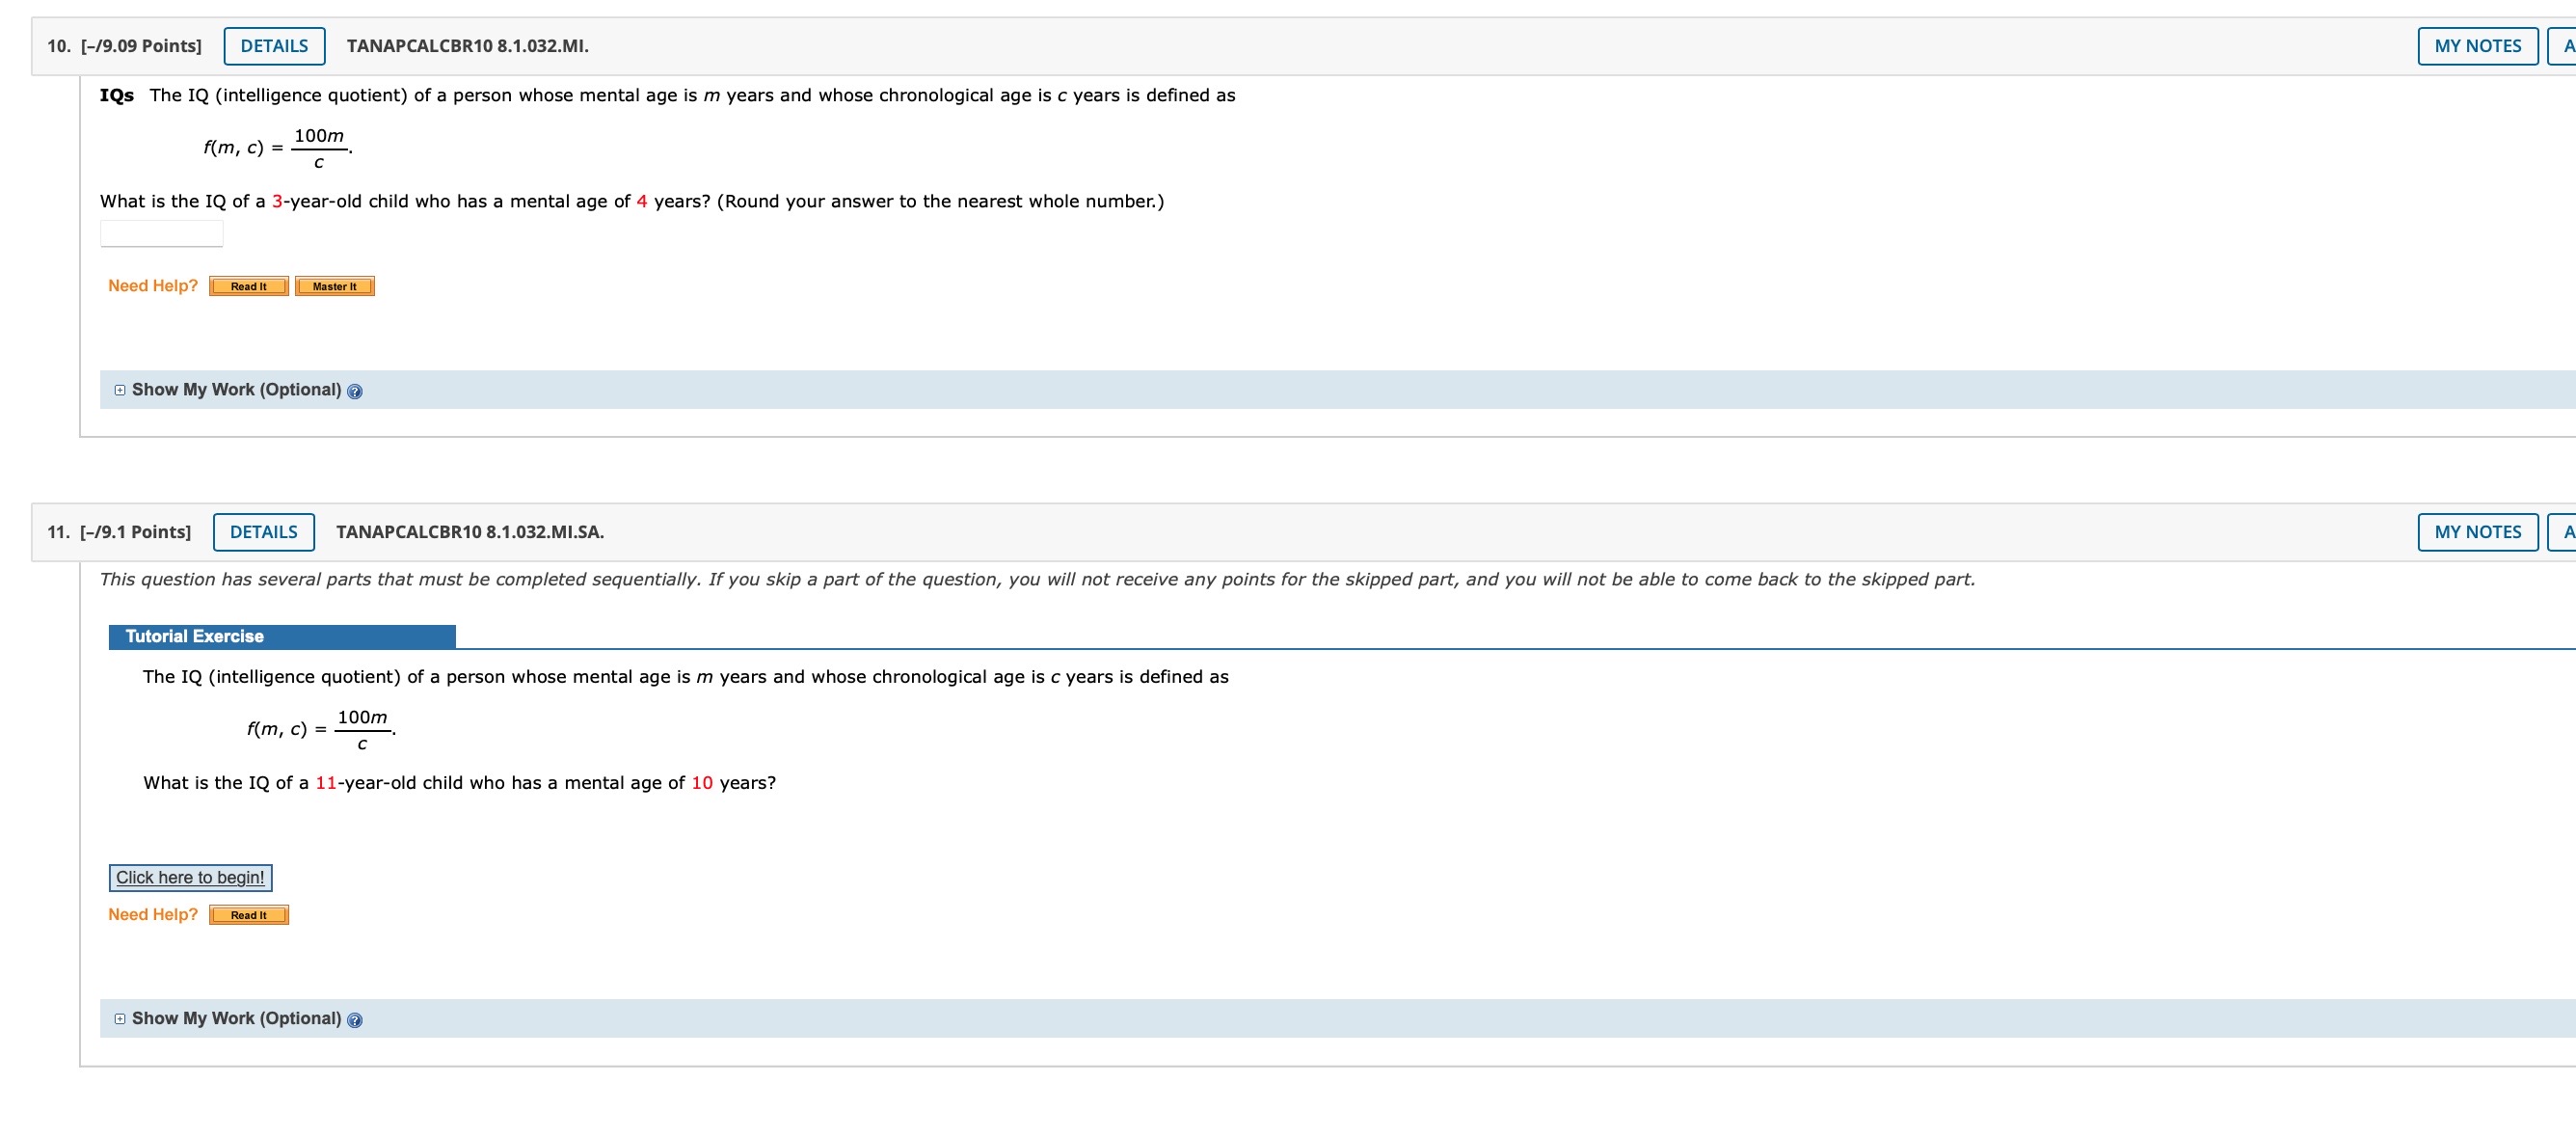Open DETAILS for question 11

click(263, 532)
